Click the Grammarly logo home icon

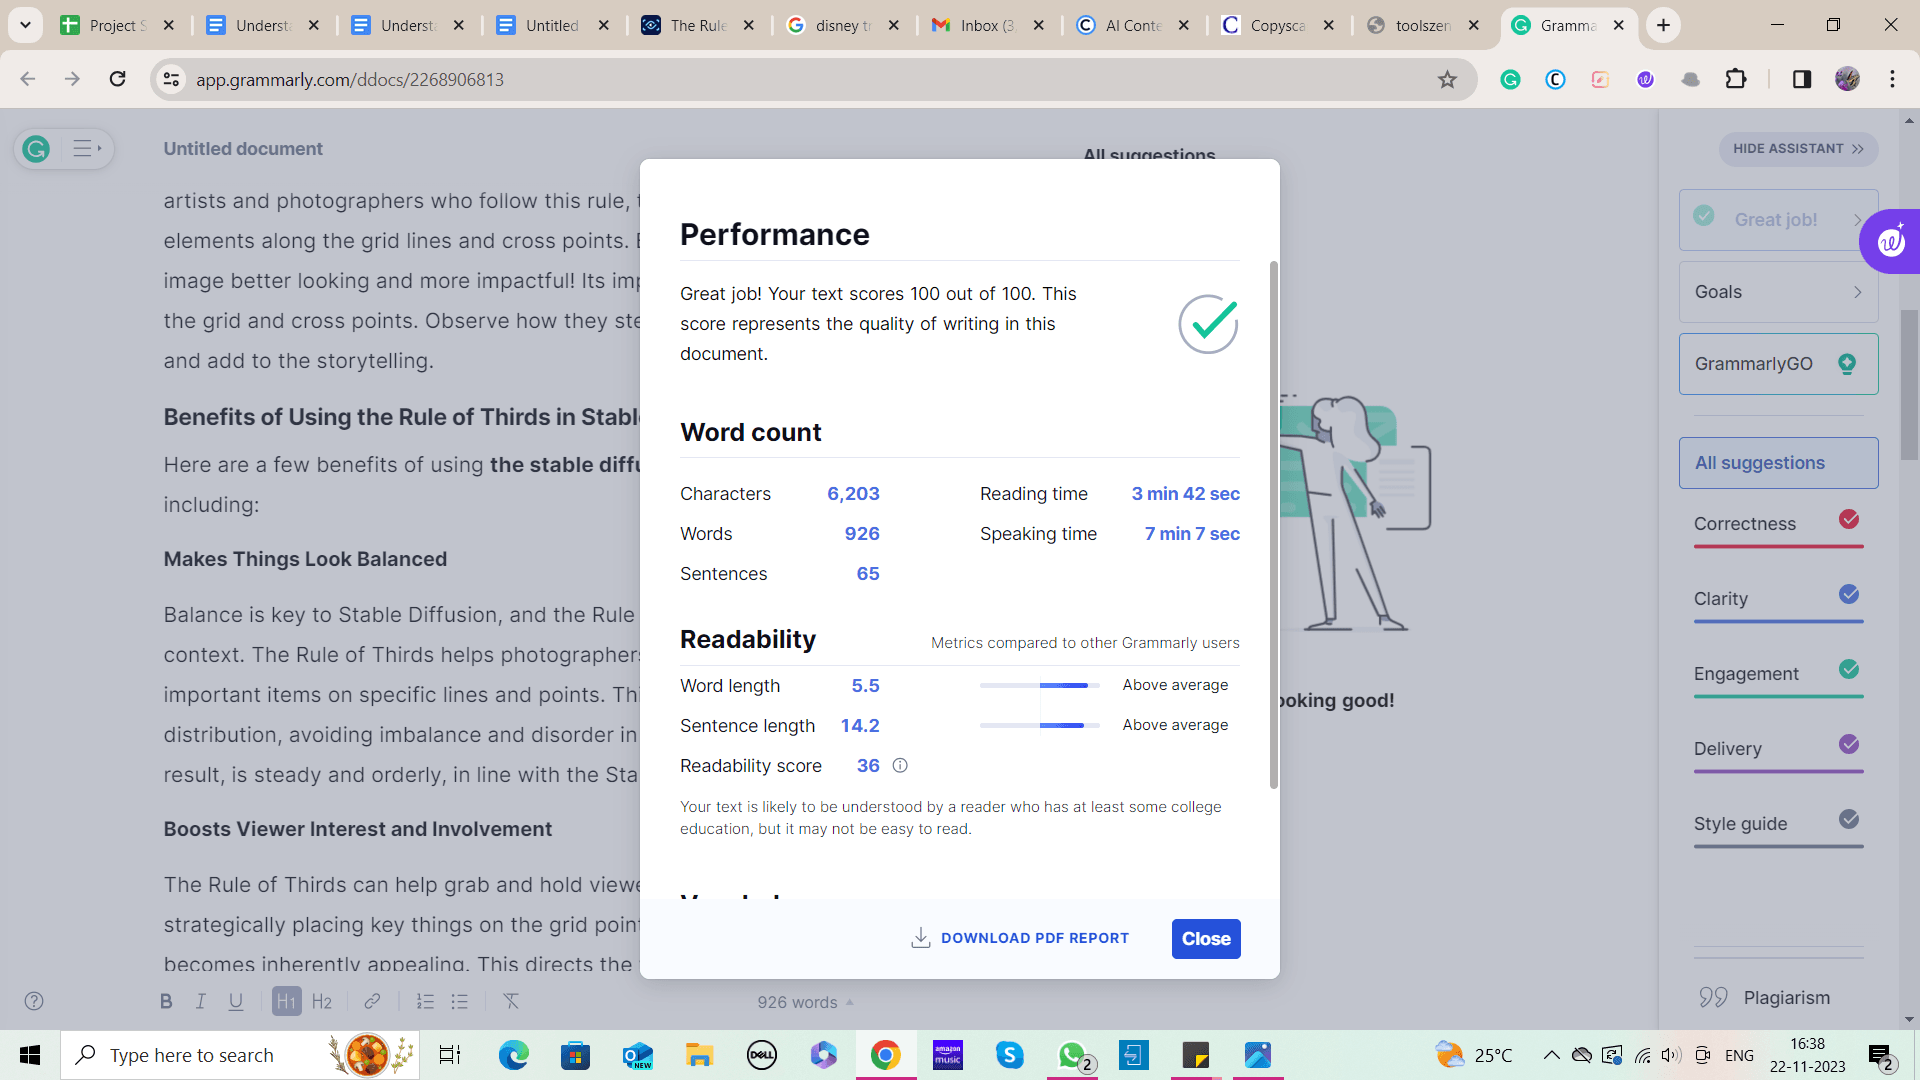point(37,149)
